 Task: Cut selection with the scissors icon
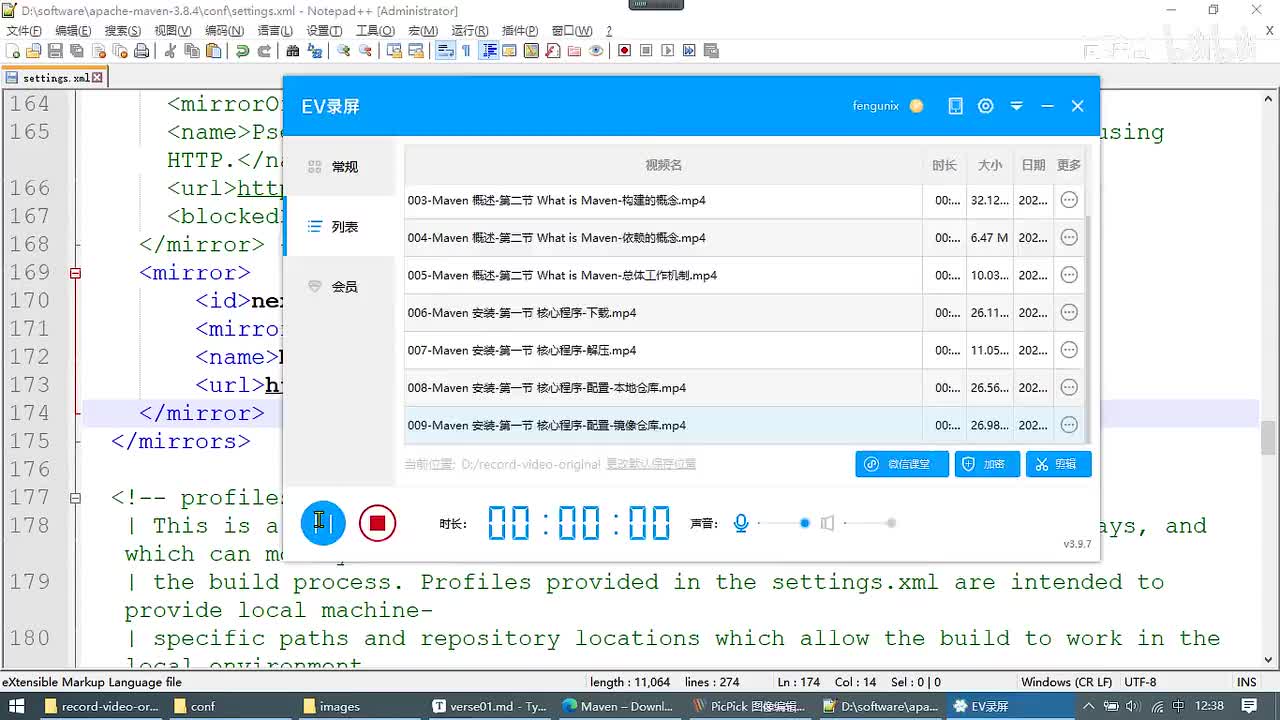click(170, 51)
